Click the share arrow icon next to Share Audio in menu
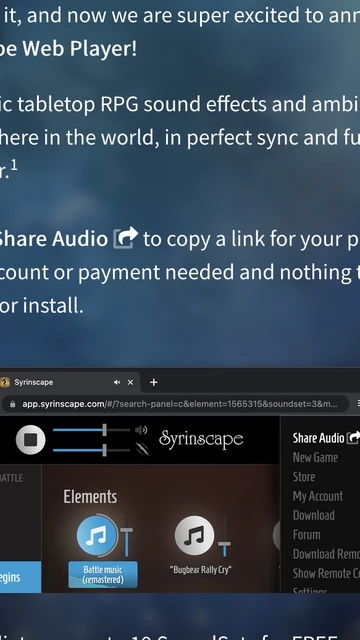The width and height of the screenshot is (360, 640). coord(353,438)
